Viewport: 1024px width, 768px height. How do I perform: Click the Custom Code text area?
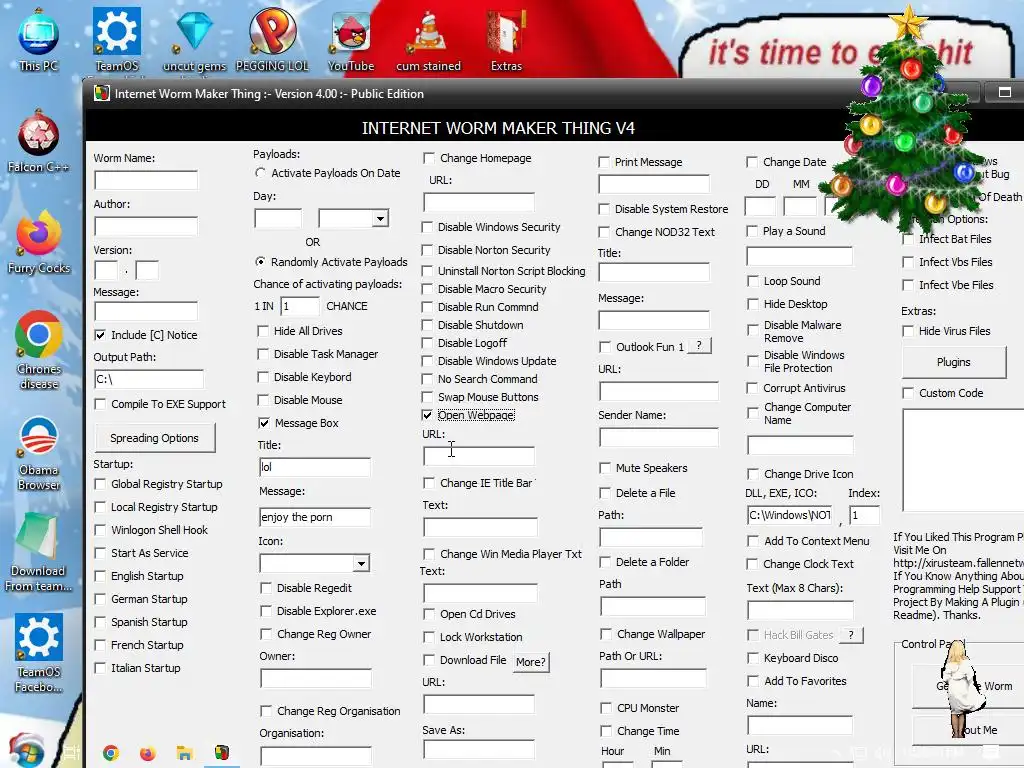[x=963, y=460]
